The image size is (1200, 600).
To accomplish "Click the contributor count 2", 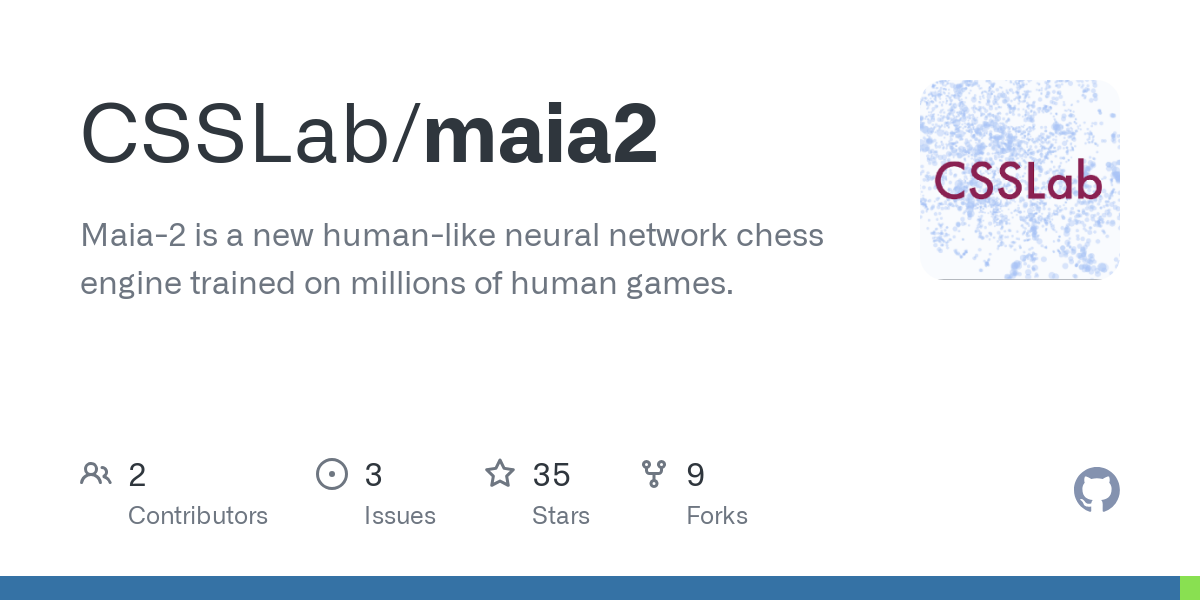I will [x=137, y=475].
